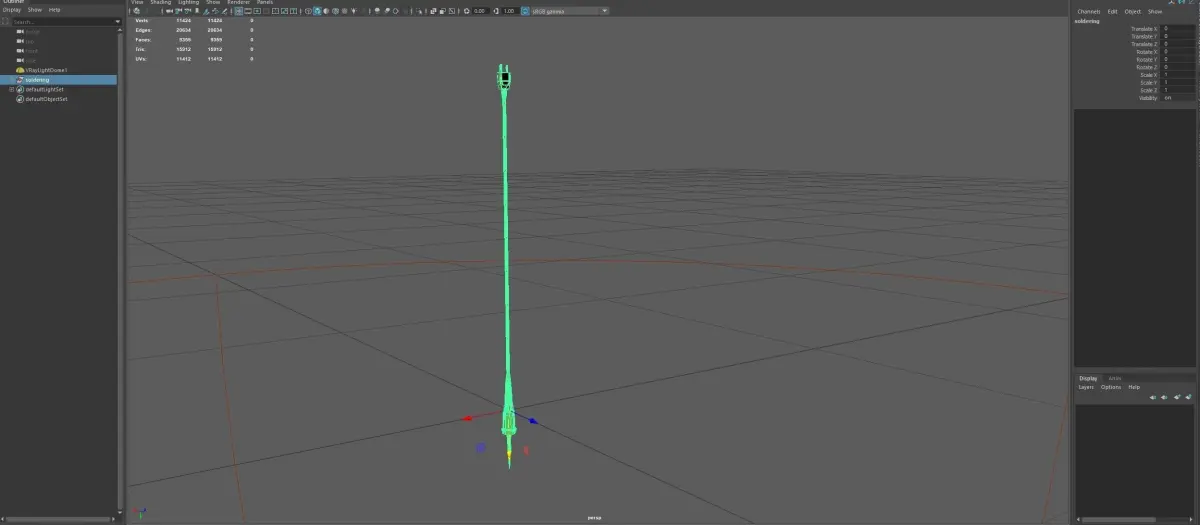Toggle the smooth shade all icon
Screen dimensions: 1200x525
coord(317,11)
